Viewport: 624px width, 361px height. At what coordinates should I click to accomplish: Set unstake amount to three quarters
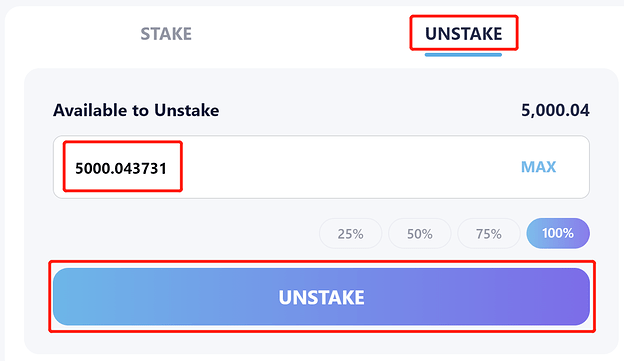[x=489, y=234]
